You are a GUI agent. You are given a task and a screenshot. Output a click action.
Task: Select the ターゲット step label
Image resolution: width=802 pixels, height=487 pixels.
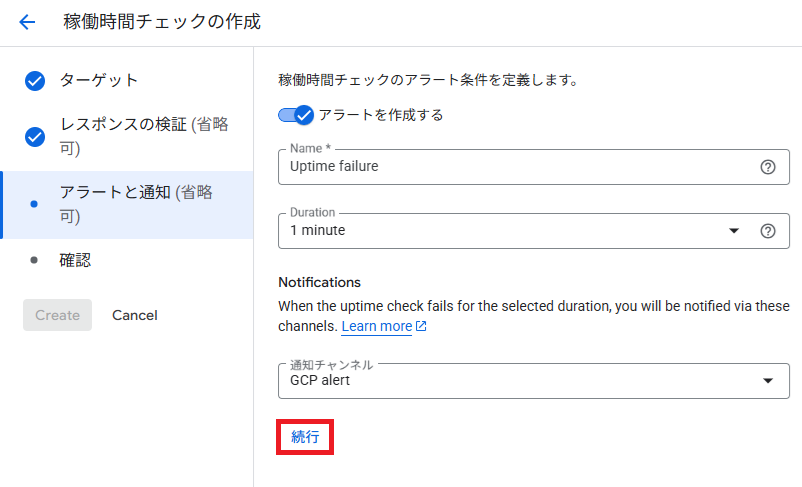coord(99,80)
